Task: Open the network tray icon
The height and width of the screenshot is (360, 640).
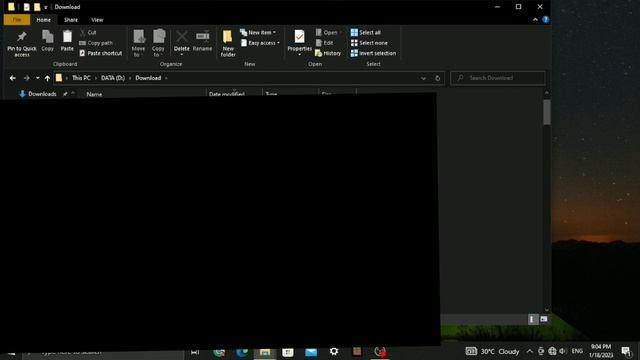Action: pos(552,351)
